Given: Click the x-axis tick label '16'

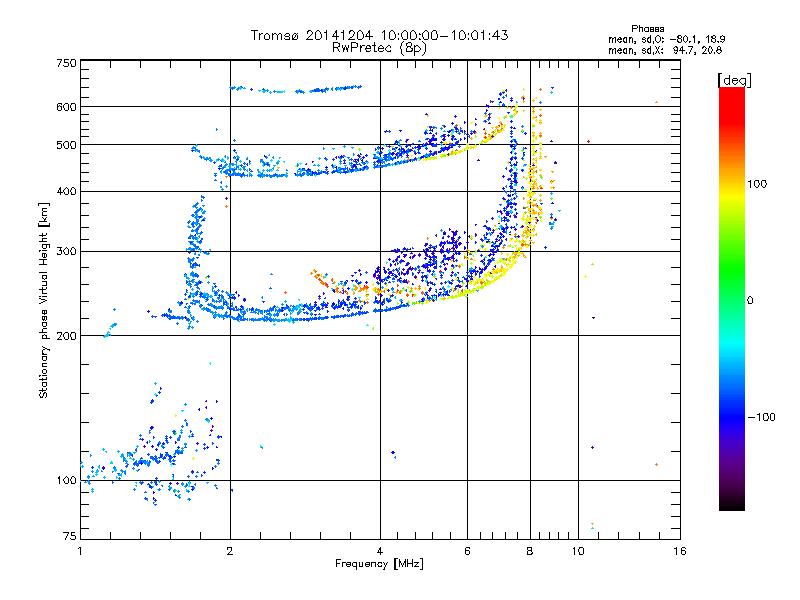Looking at the screenshot, I should tap(680, 551).
